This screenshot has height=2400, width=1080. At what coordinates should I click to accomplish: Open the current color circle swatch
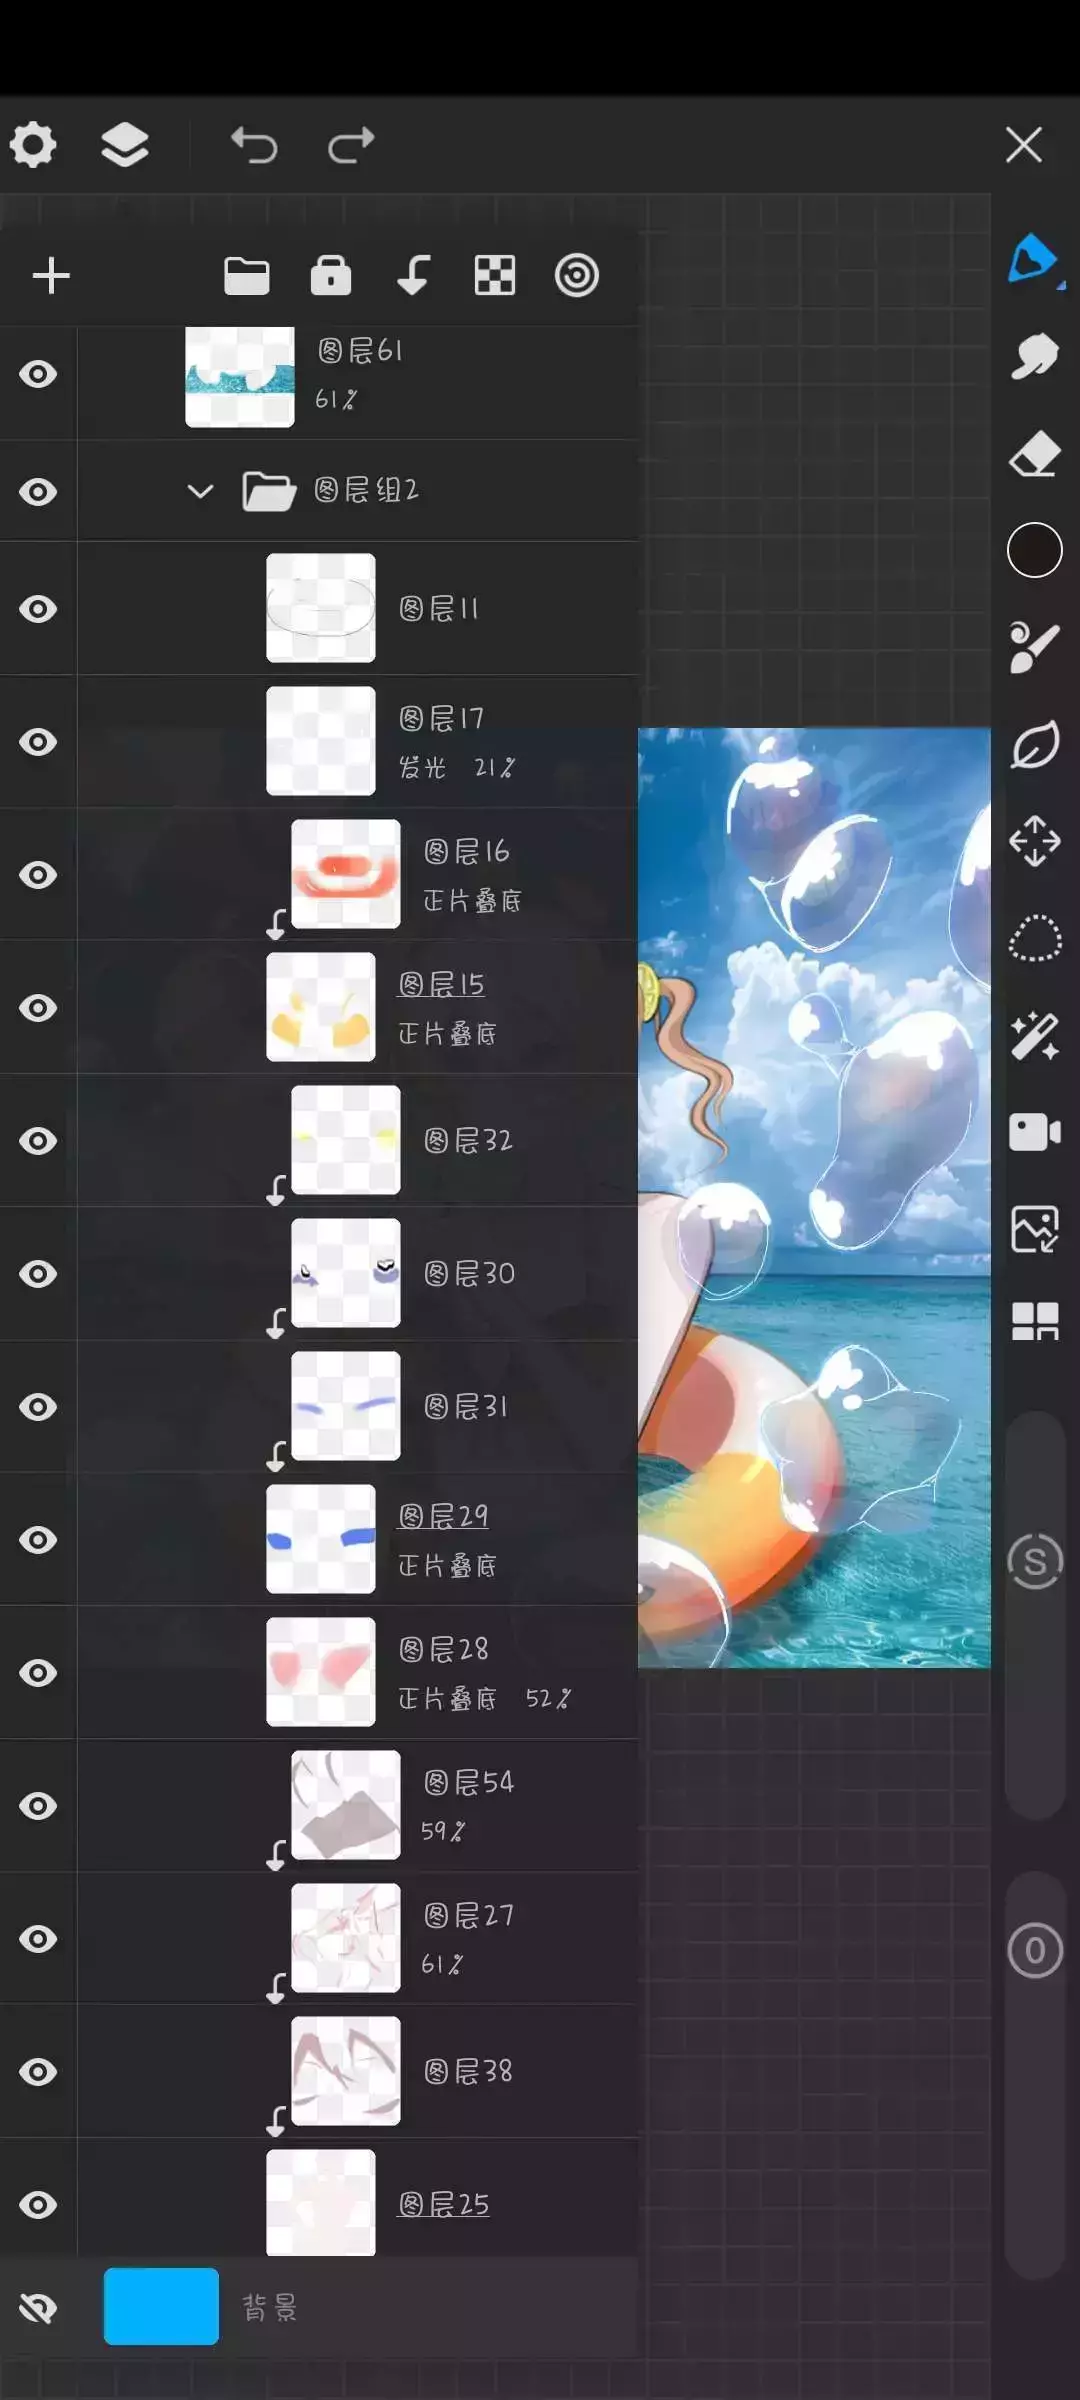click(x=1034, y=550)
